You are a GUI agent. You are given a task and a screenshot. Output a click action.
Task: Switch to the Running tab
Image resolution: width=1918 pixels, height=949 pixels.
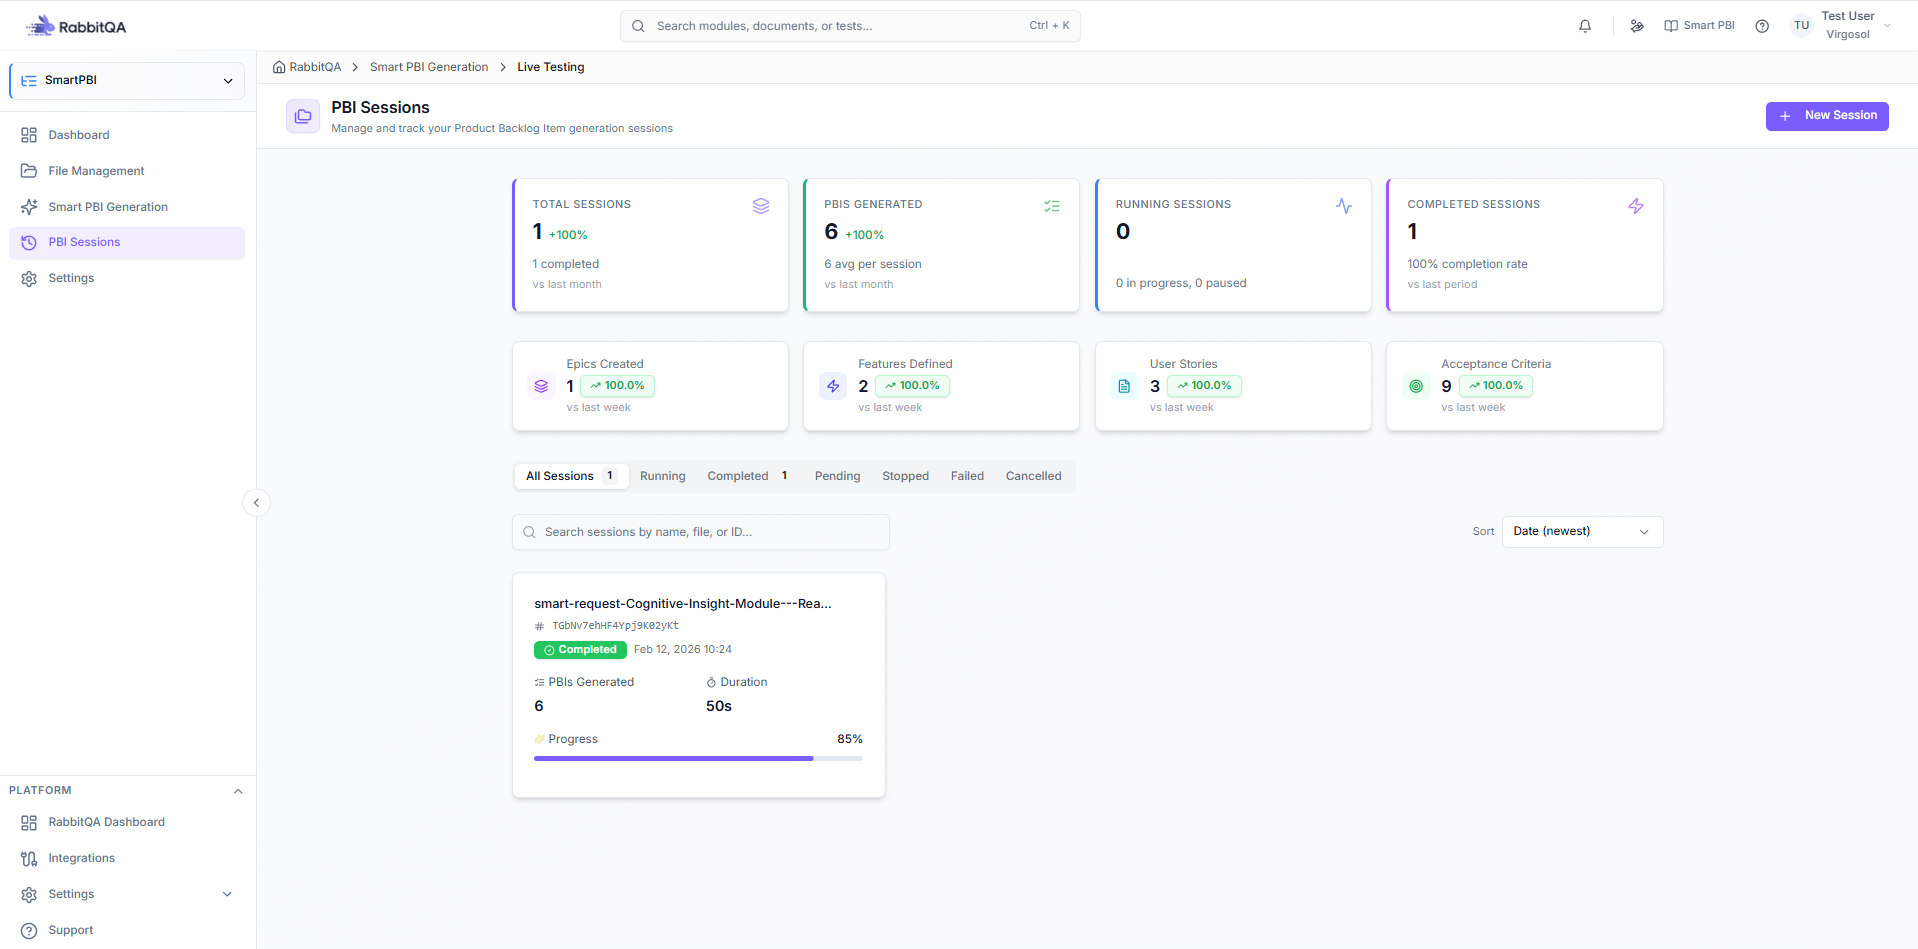(x=662, y=476)
